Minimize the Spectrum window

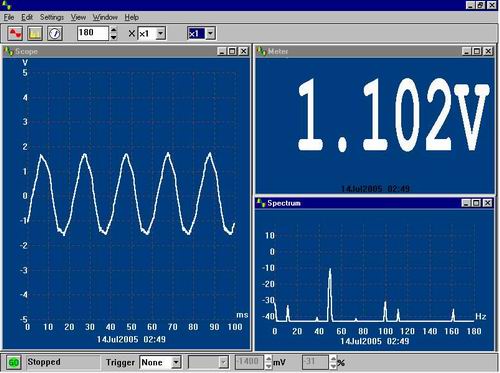point(466,203)
